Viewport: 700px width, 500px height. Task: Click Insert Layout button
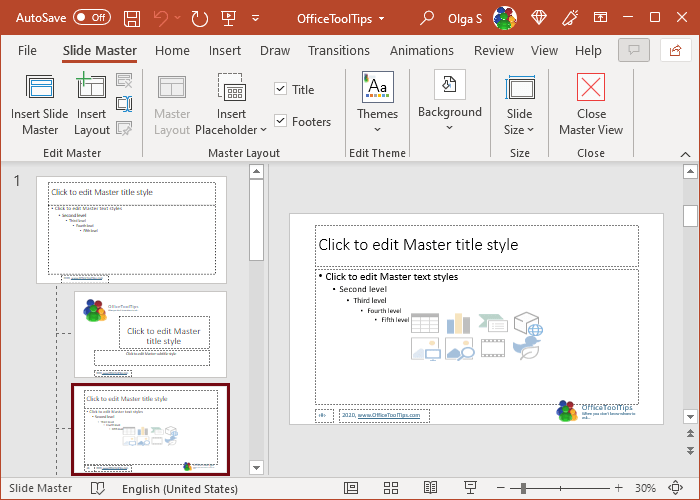pos(92,105)
